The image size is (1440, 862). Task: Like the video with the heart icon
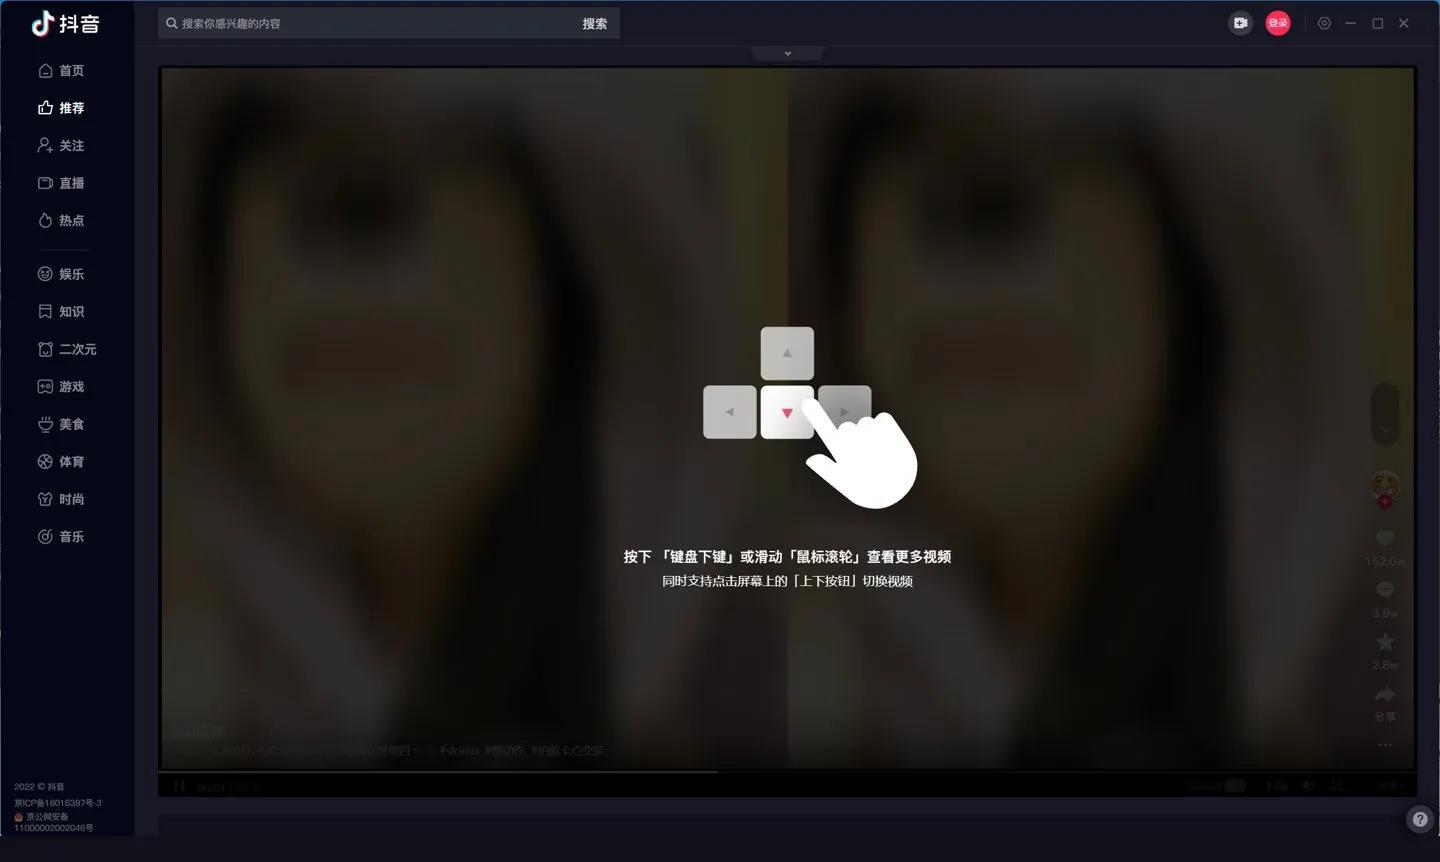click(x=1385, y=539)
